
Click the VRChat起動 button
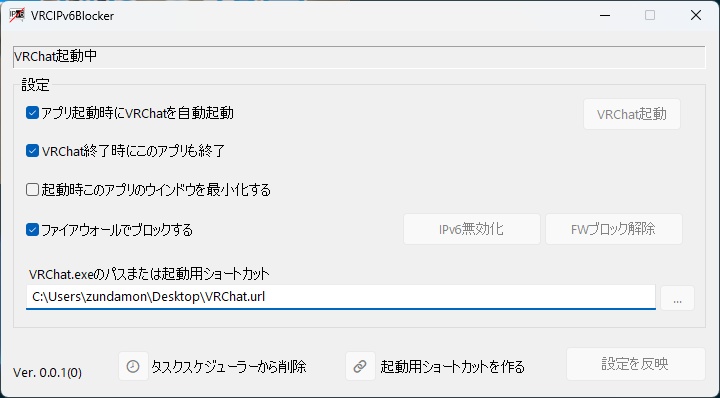[x=632, y=114]
